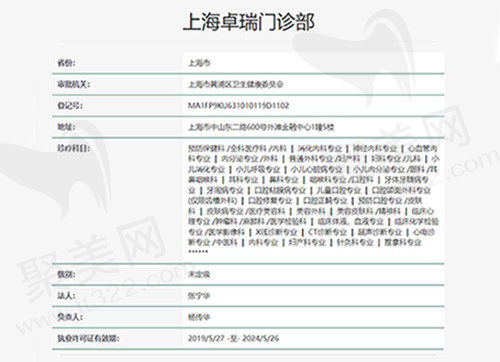
Task: Click the 小儿心脏病专业 specialty
Action: pos(317,169)
